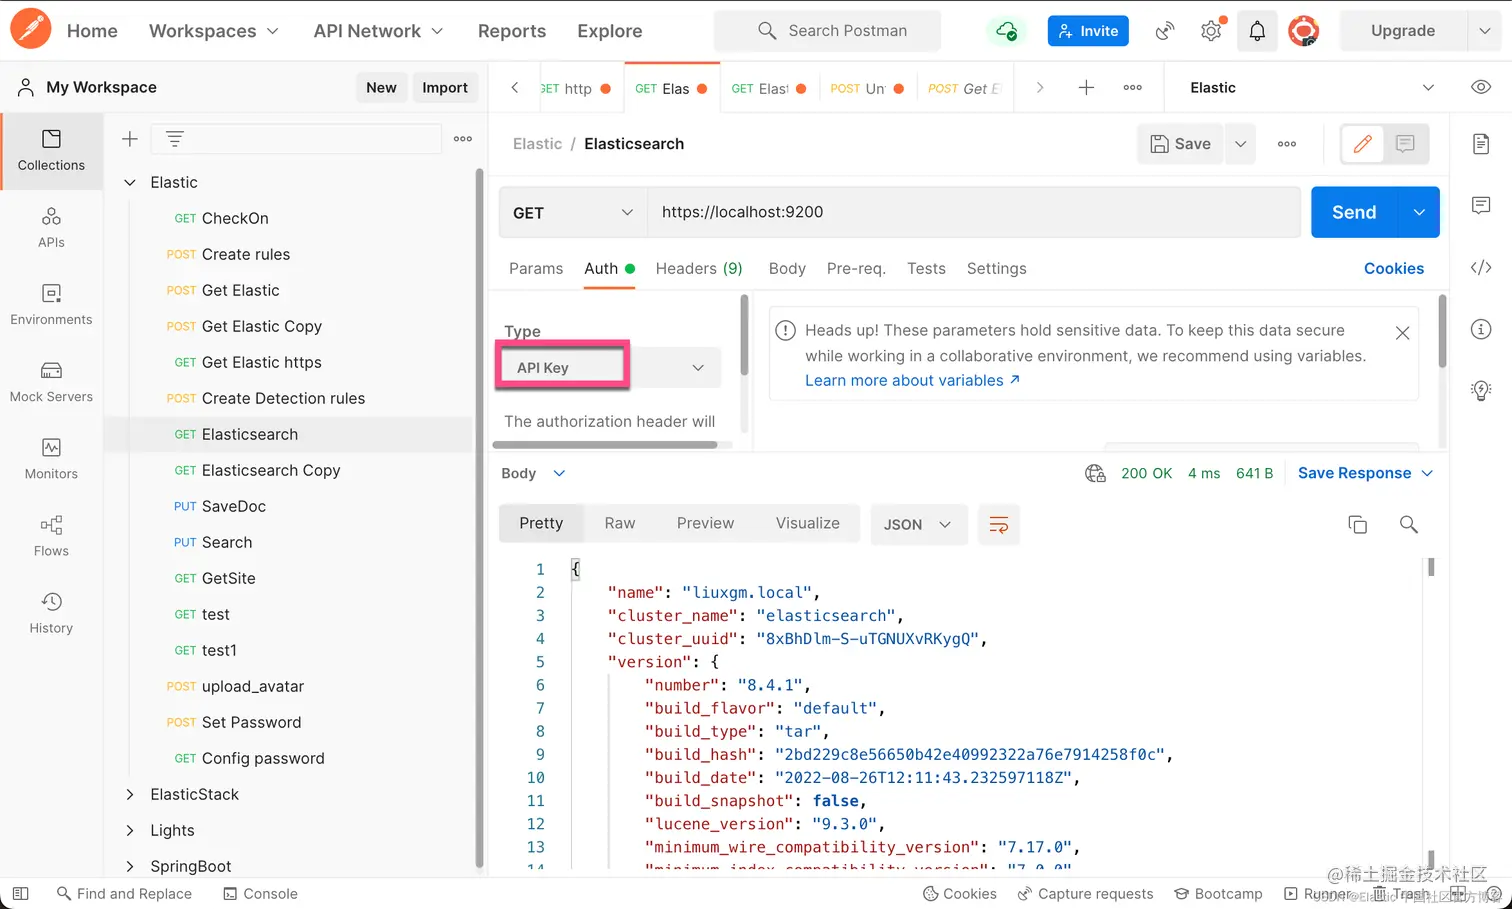Open the notifications bell
The image size is (1512, 909).
coord(1257,31)
